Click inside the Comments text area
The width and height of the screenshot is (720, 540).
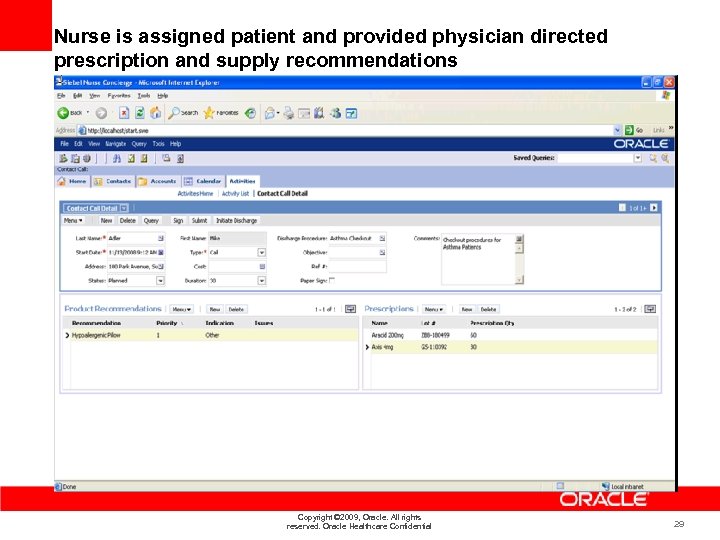(478, 259)
